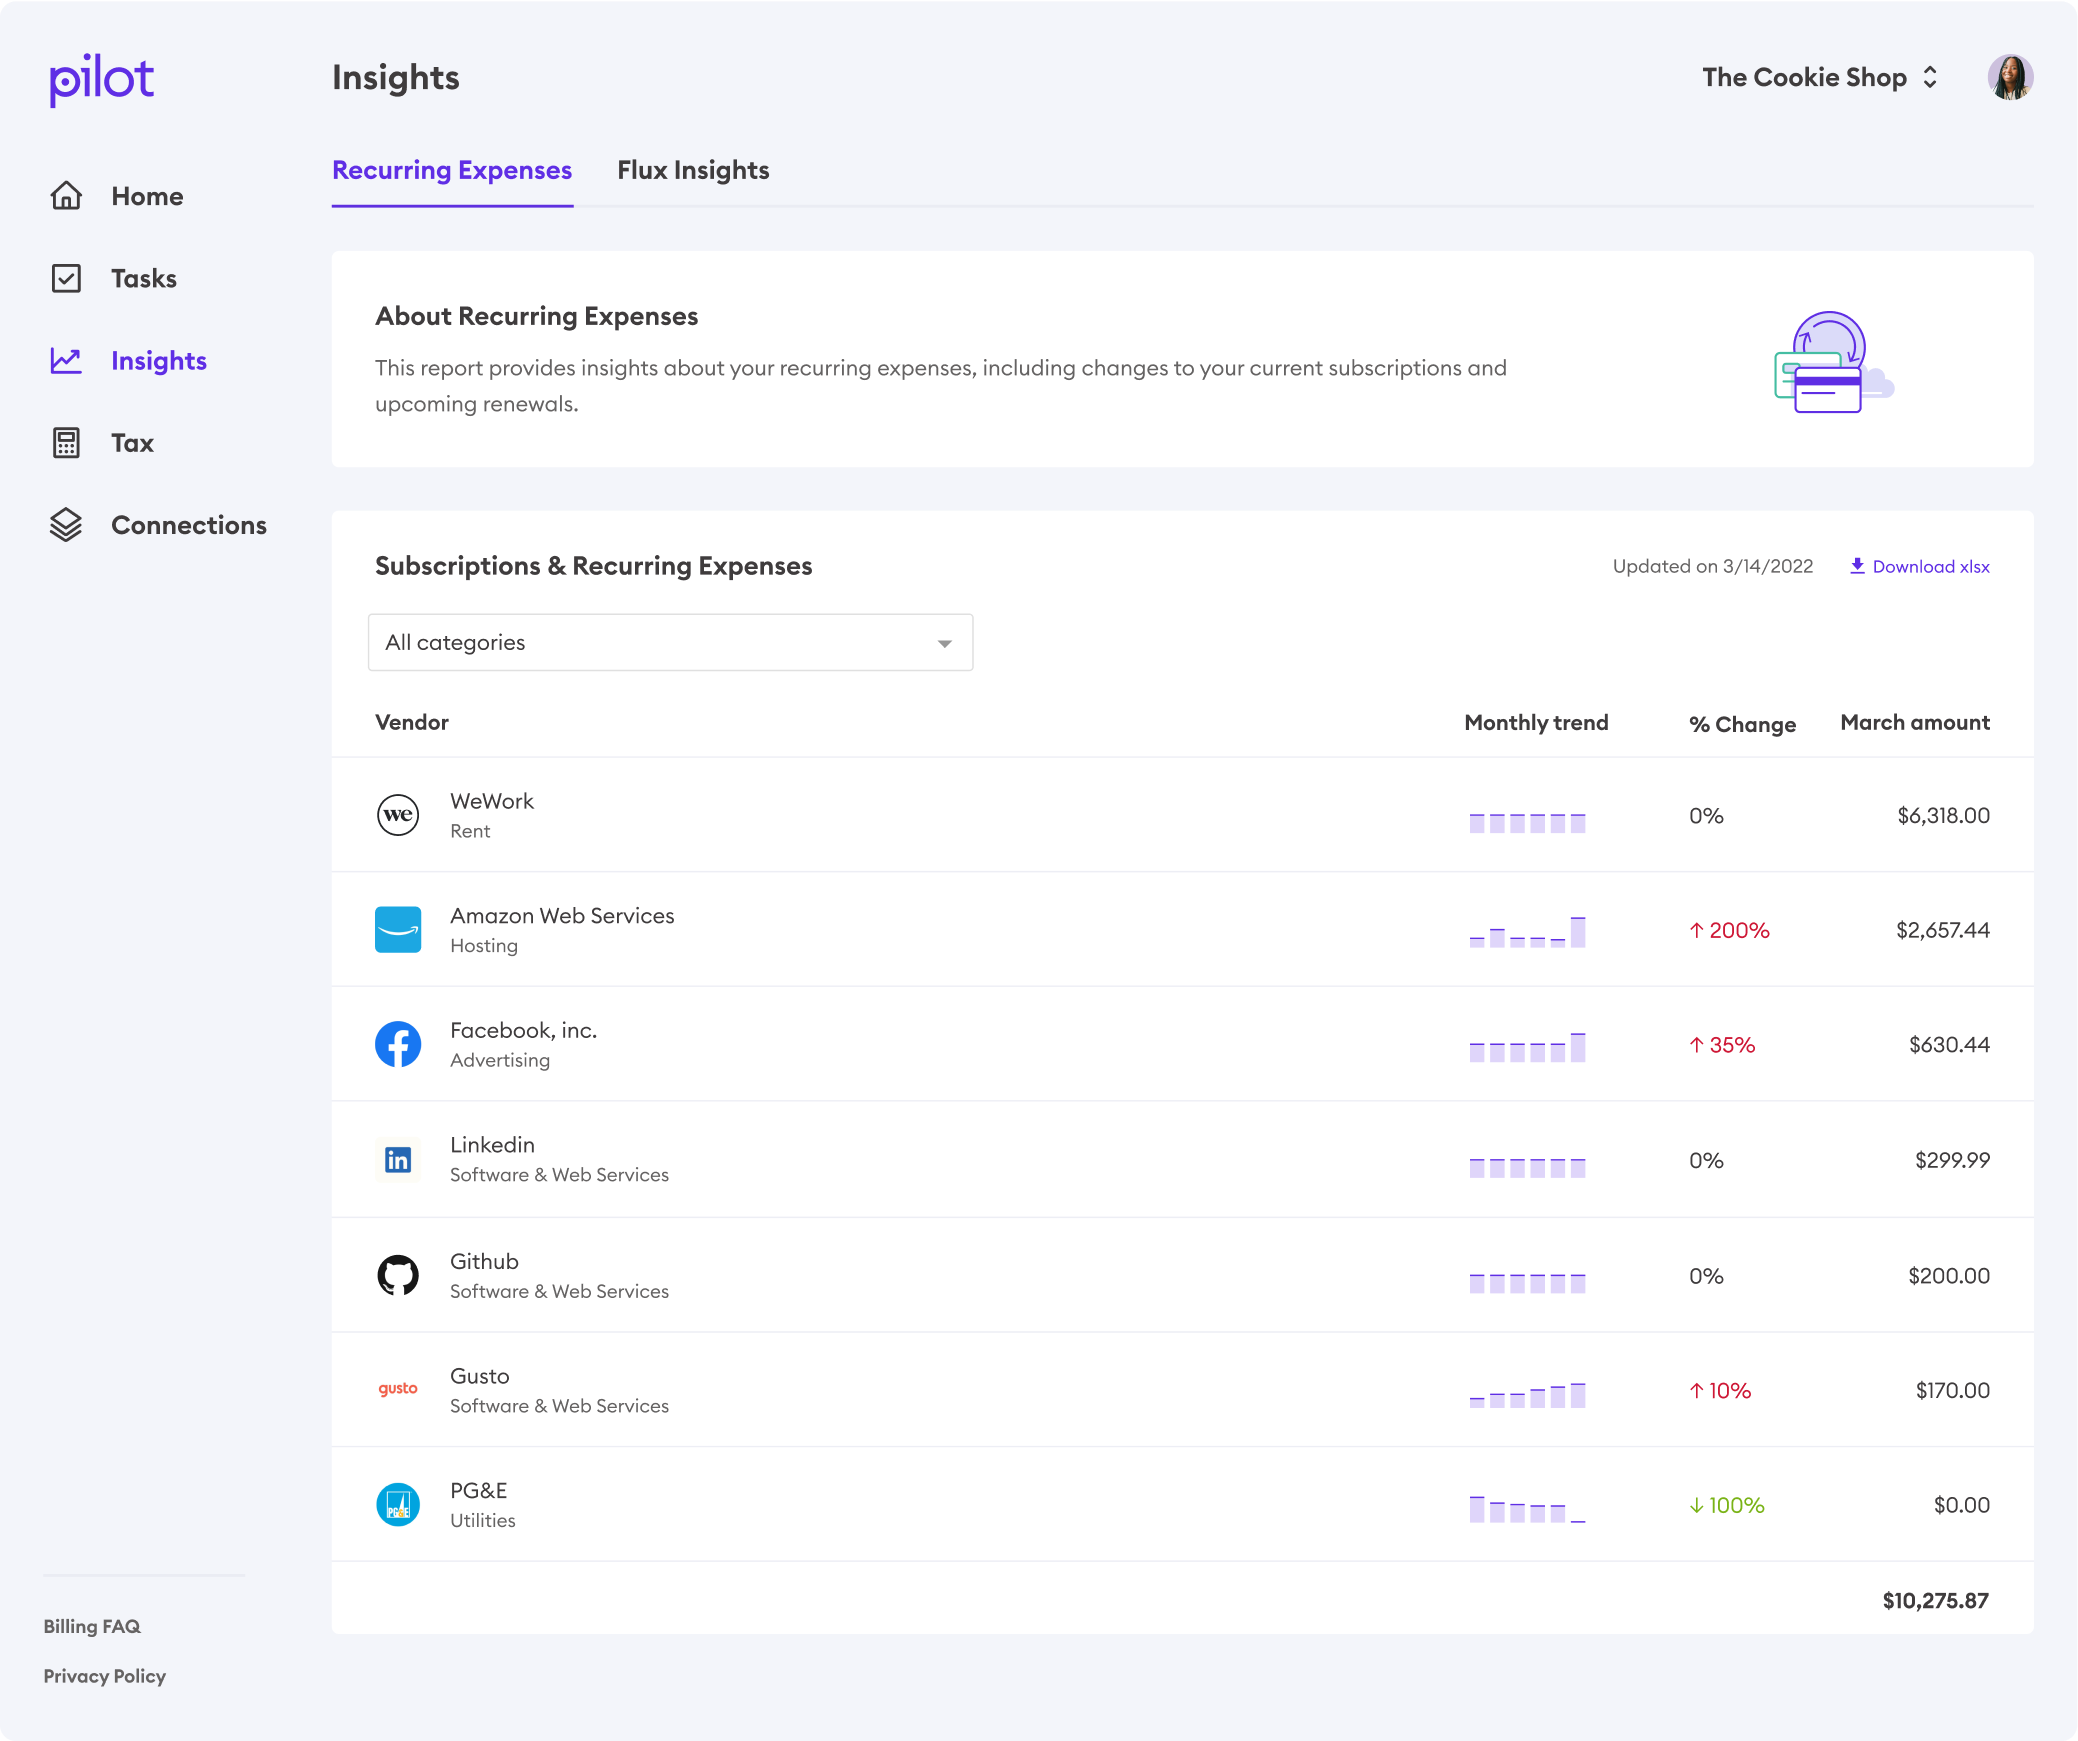Click the LinkedIn logo
Image resolution: width=2078 pixels, height=1741 pixels.
398,1160
